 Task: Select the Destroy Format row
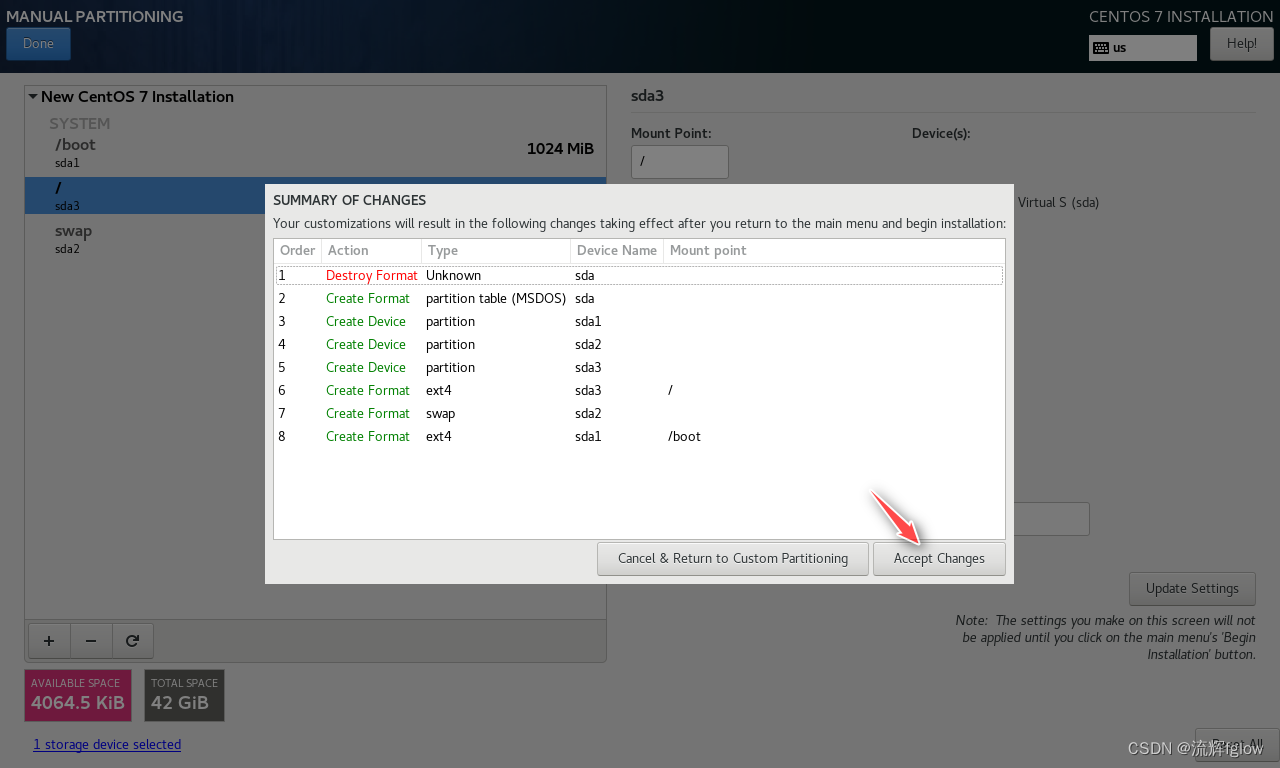(x=639, y=275)
